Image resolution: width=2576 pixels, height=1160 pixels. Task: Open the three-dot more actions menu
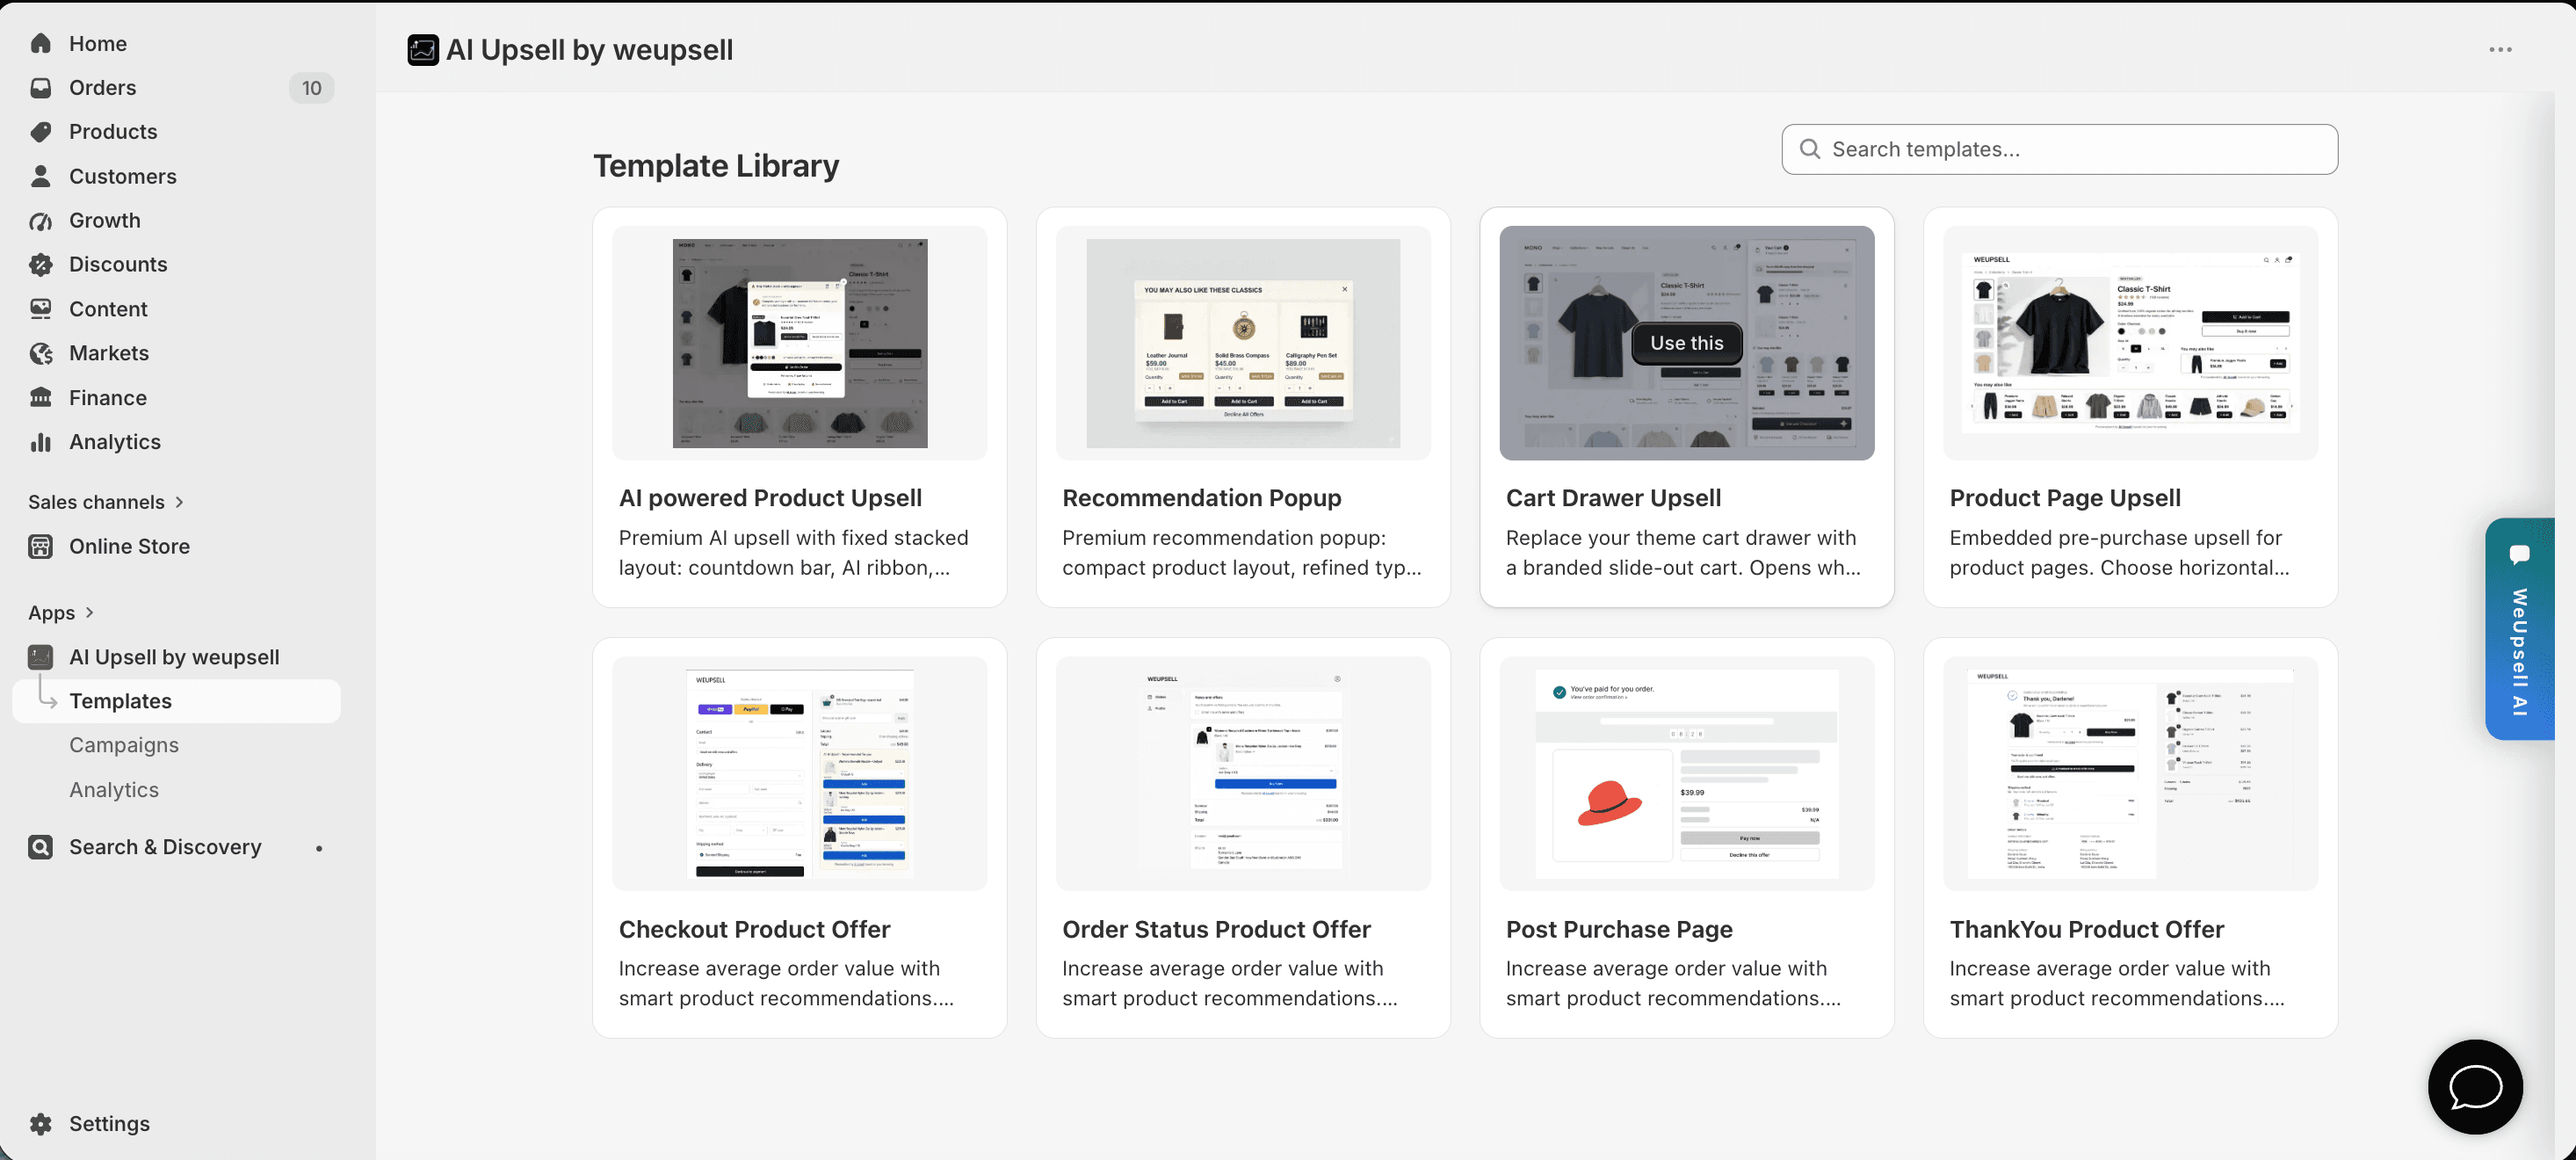point(2499,49)
